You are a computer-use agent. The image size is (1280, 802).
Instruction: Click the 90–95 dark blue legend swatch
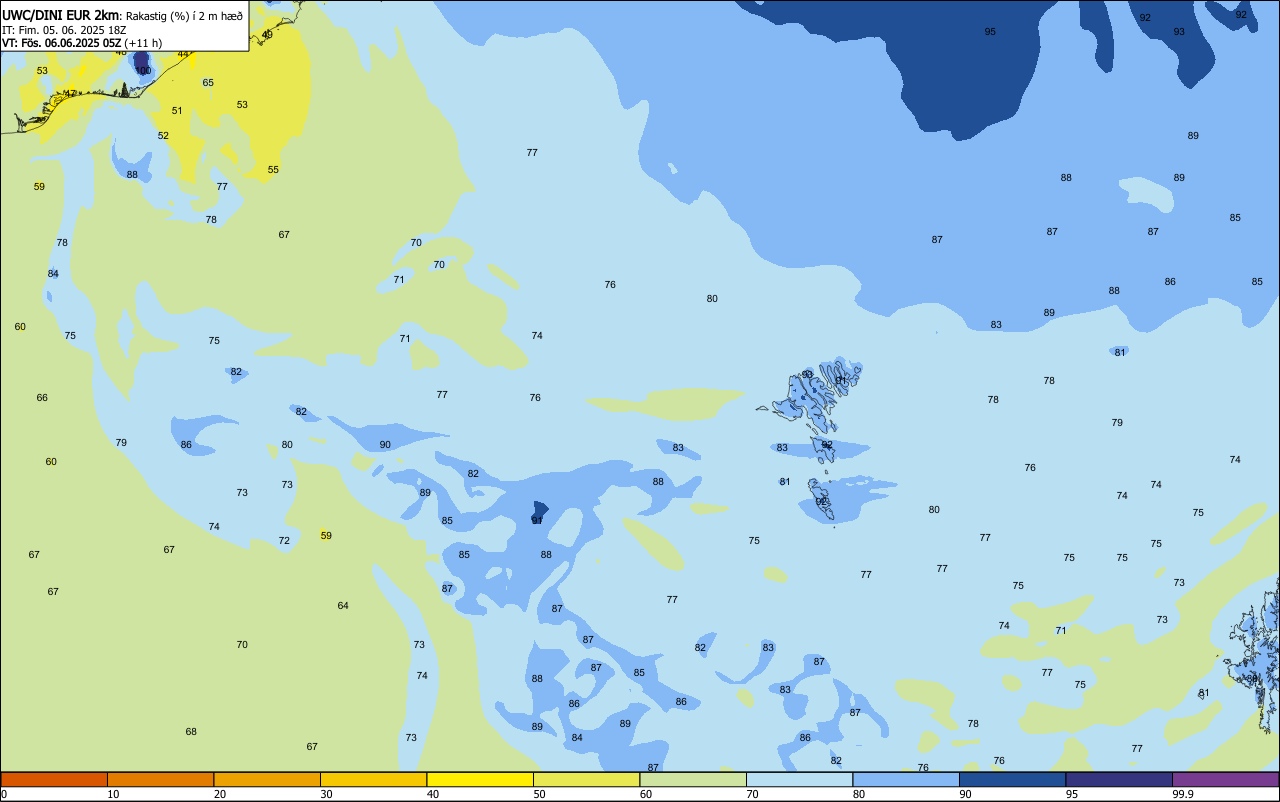[x=1012, y=779]
